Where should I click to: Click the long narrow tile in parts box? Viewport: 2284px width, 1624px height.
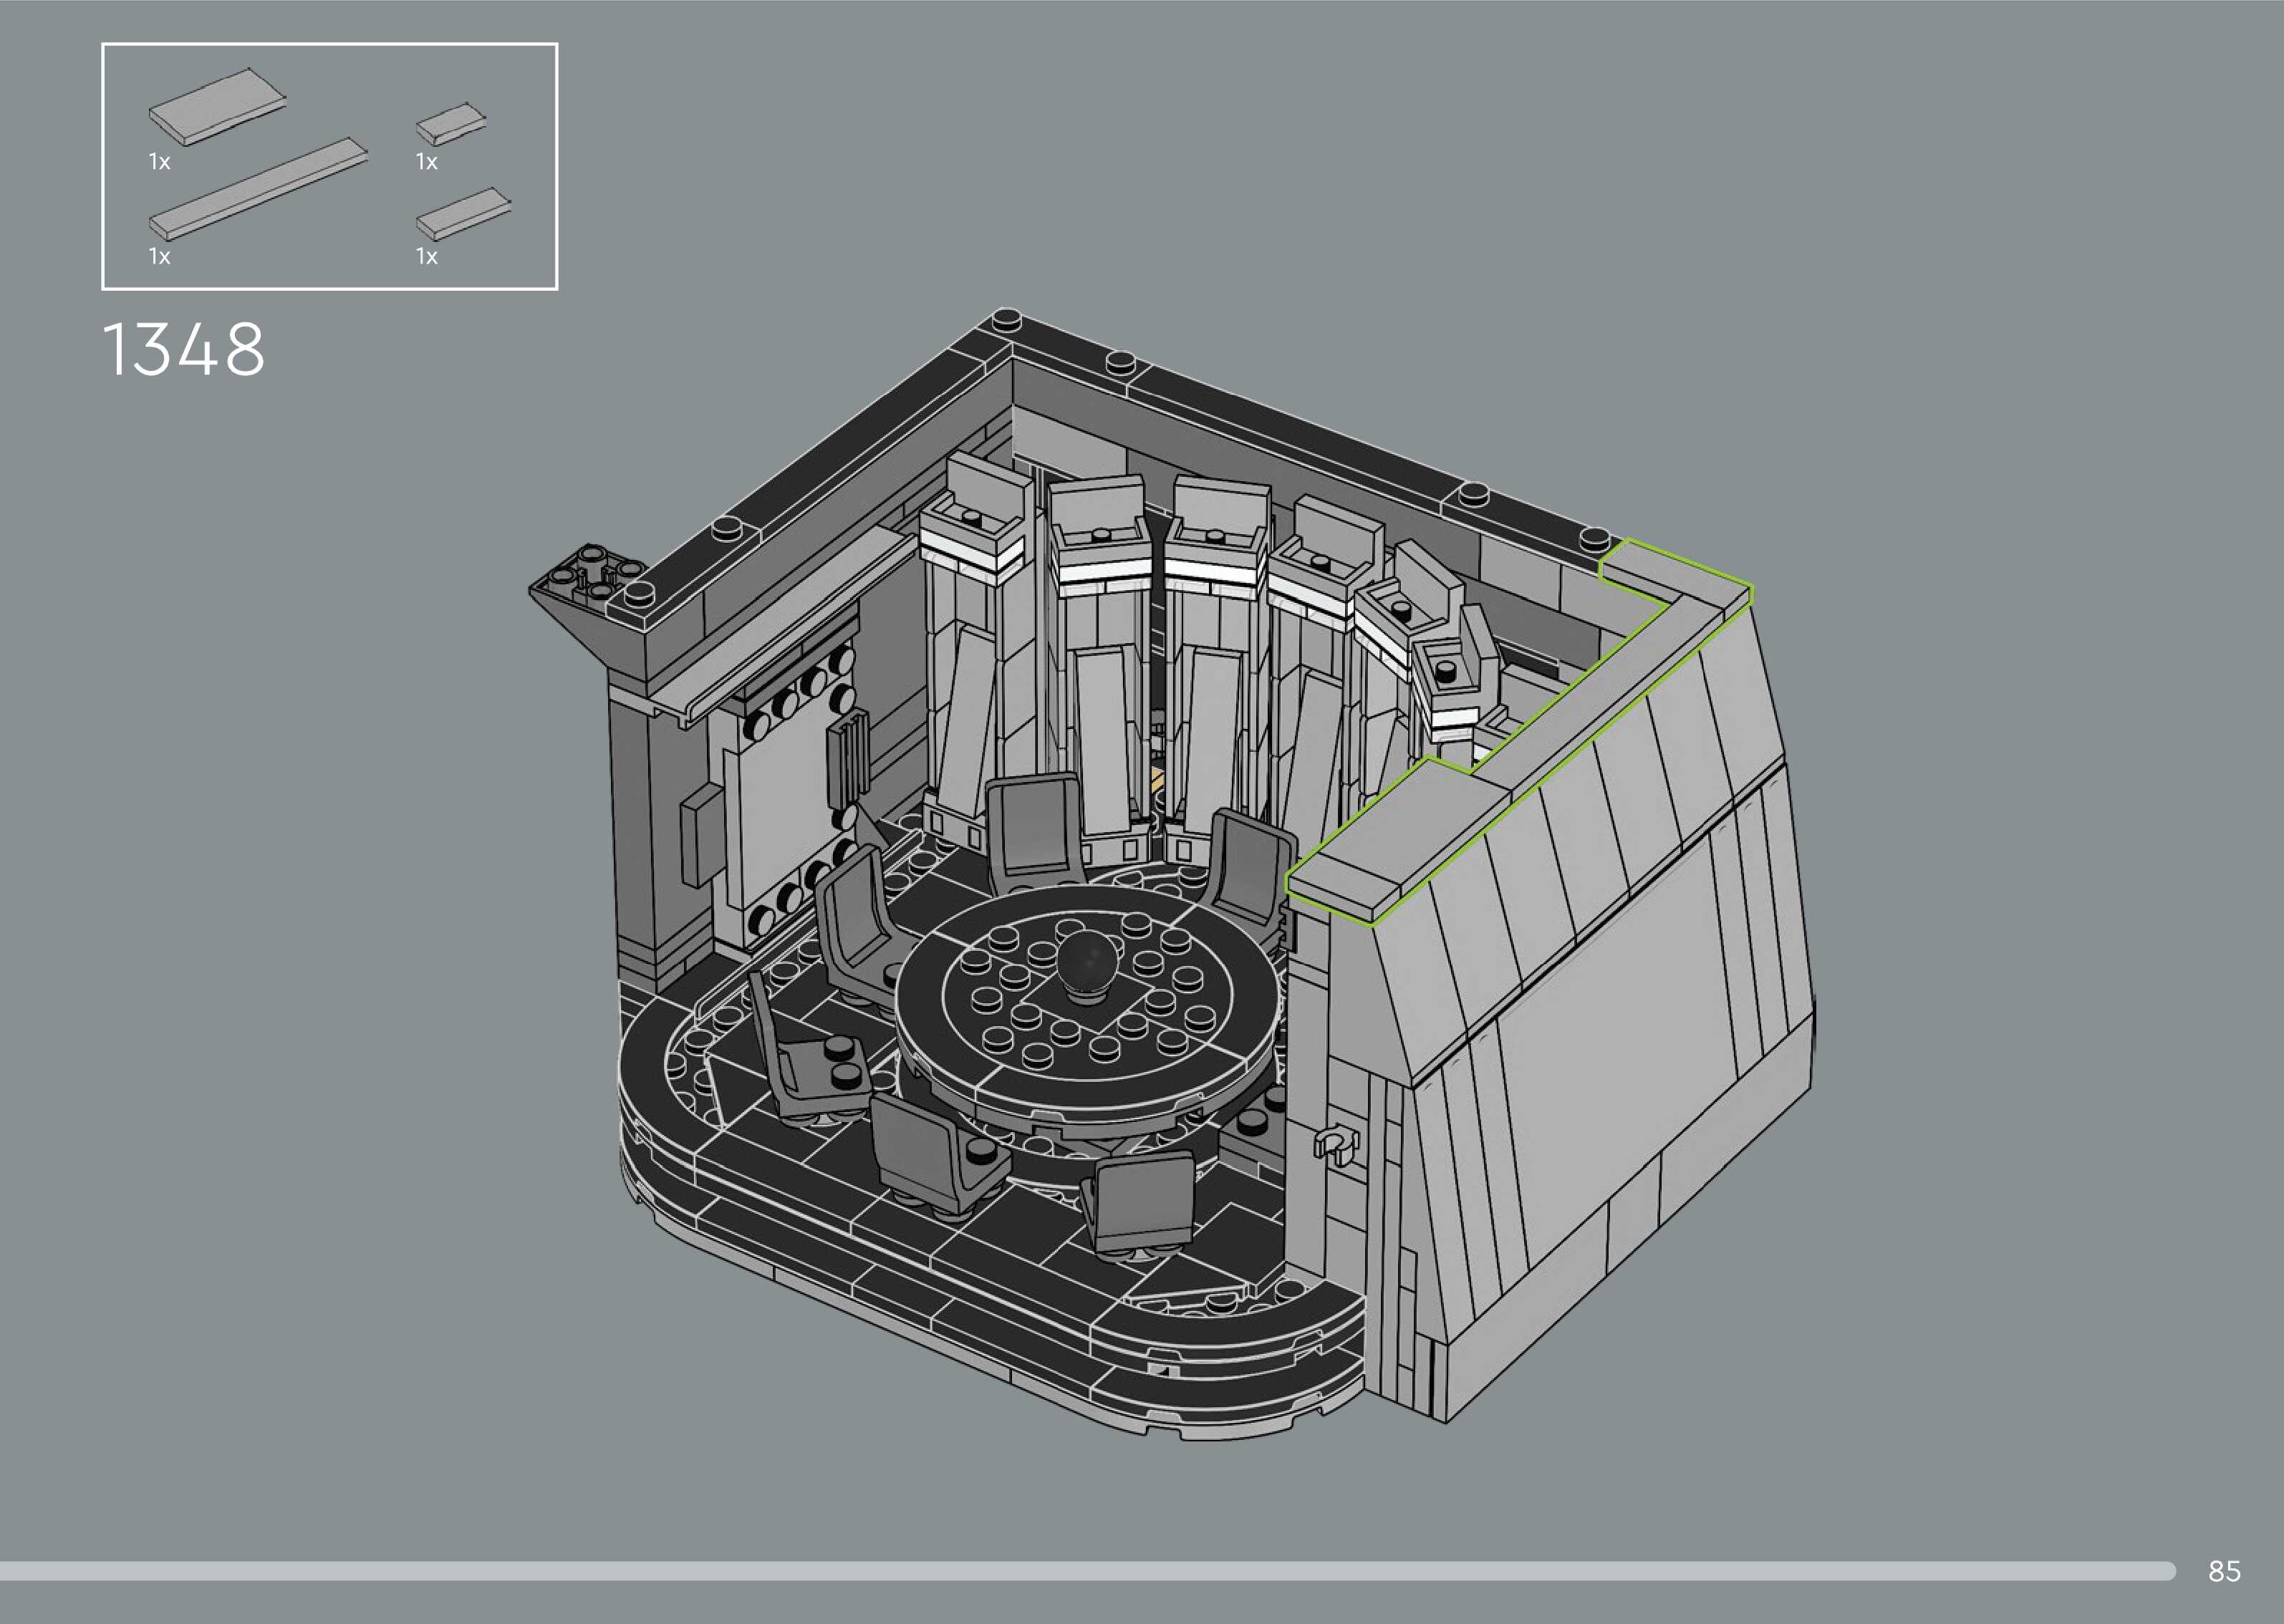pos(258,188)
